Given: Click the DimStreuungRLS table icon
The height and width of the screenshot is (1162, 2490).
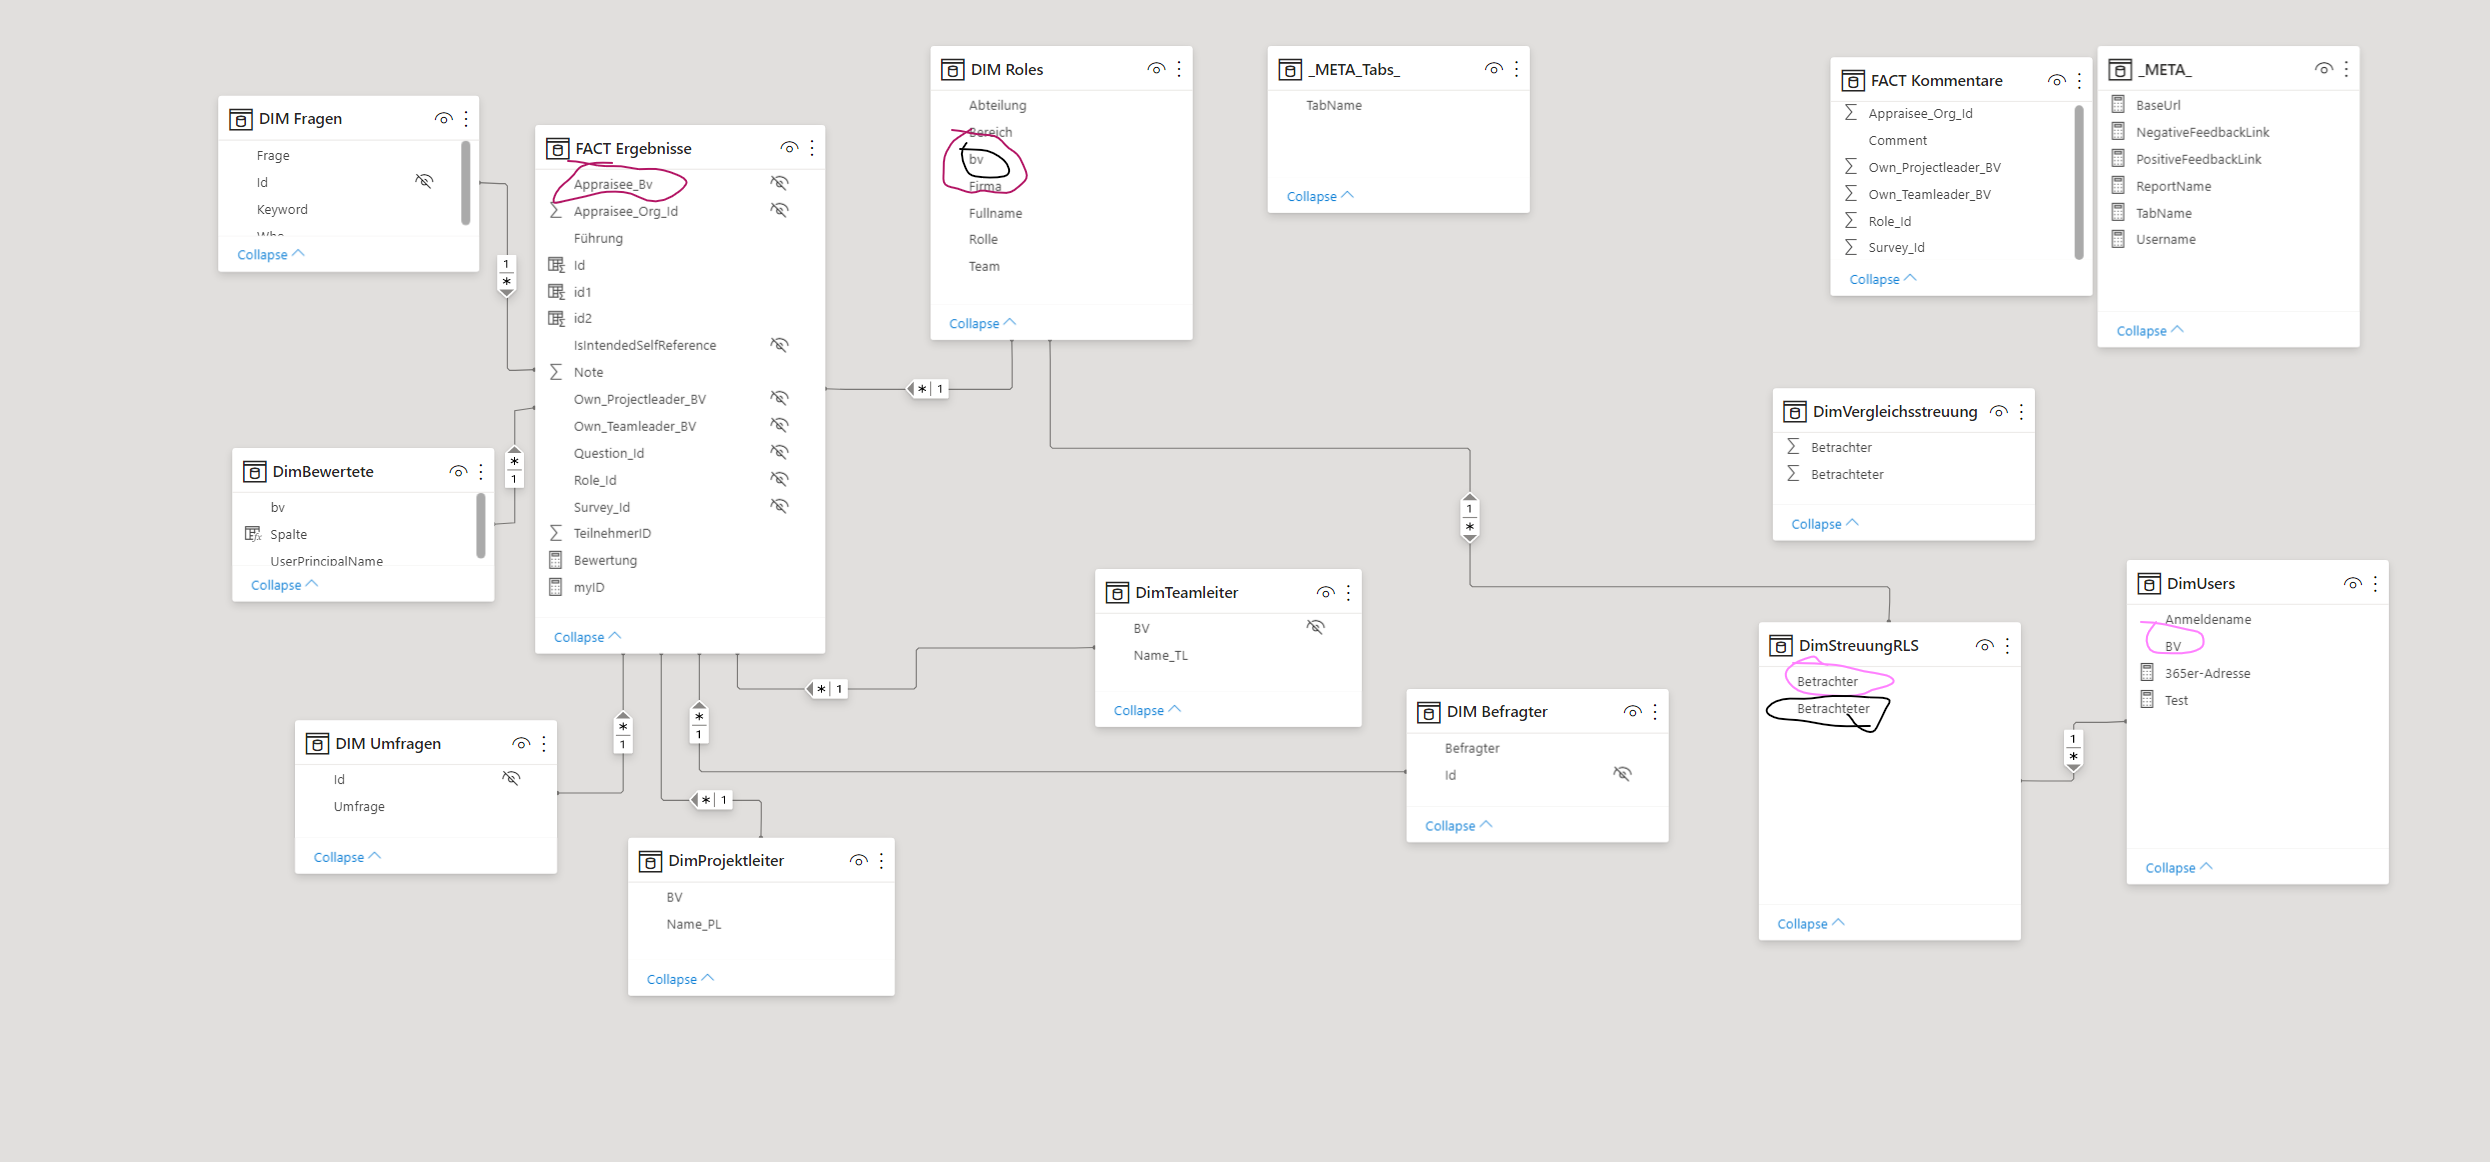Looking at the screenshot, I should (1781, 646).
